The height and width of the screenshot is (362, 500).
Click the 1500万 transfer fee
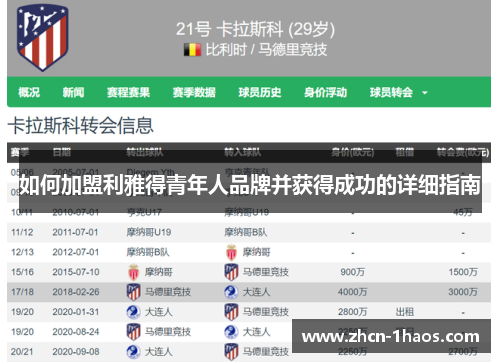pos(463,272)
